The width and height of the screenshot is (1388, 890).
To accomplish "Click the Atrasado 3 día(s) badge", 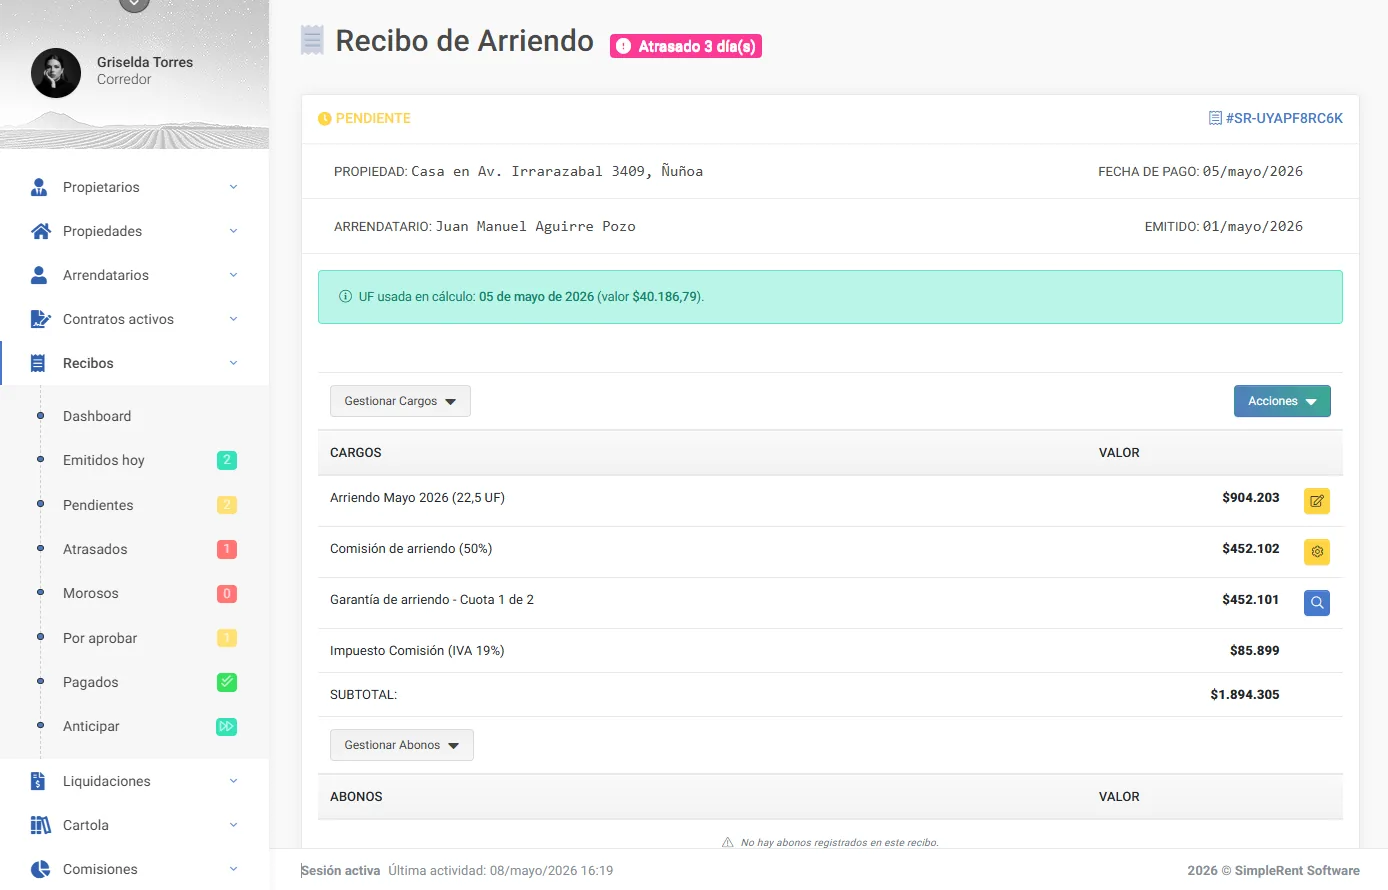I will (686, 46).
